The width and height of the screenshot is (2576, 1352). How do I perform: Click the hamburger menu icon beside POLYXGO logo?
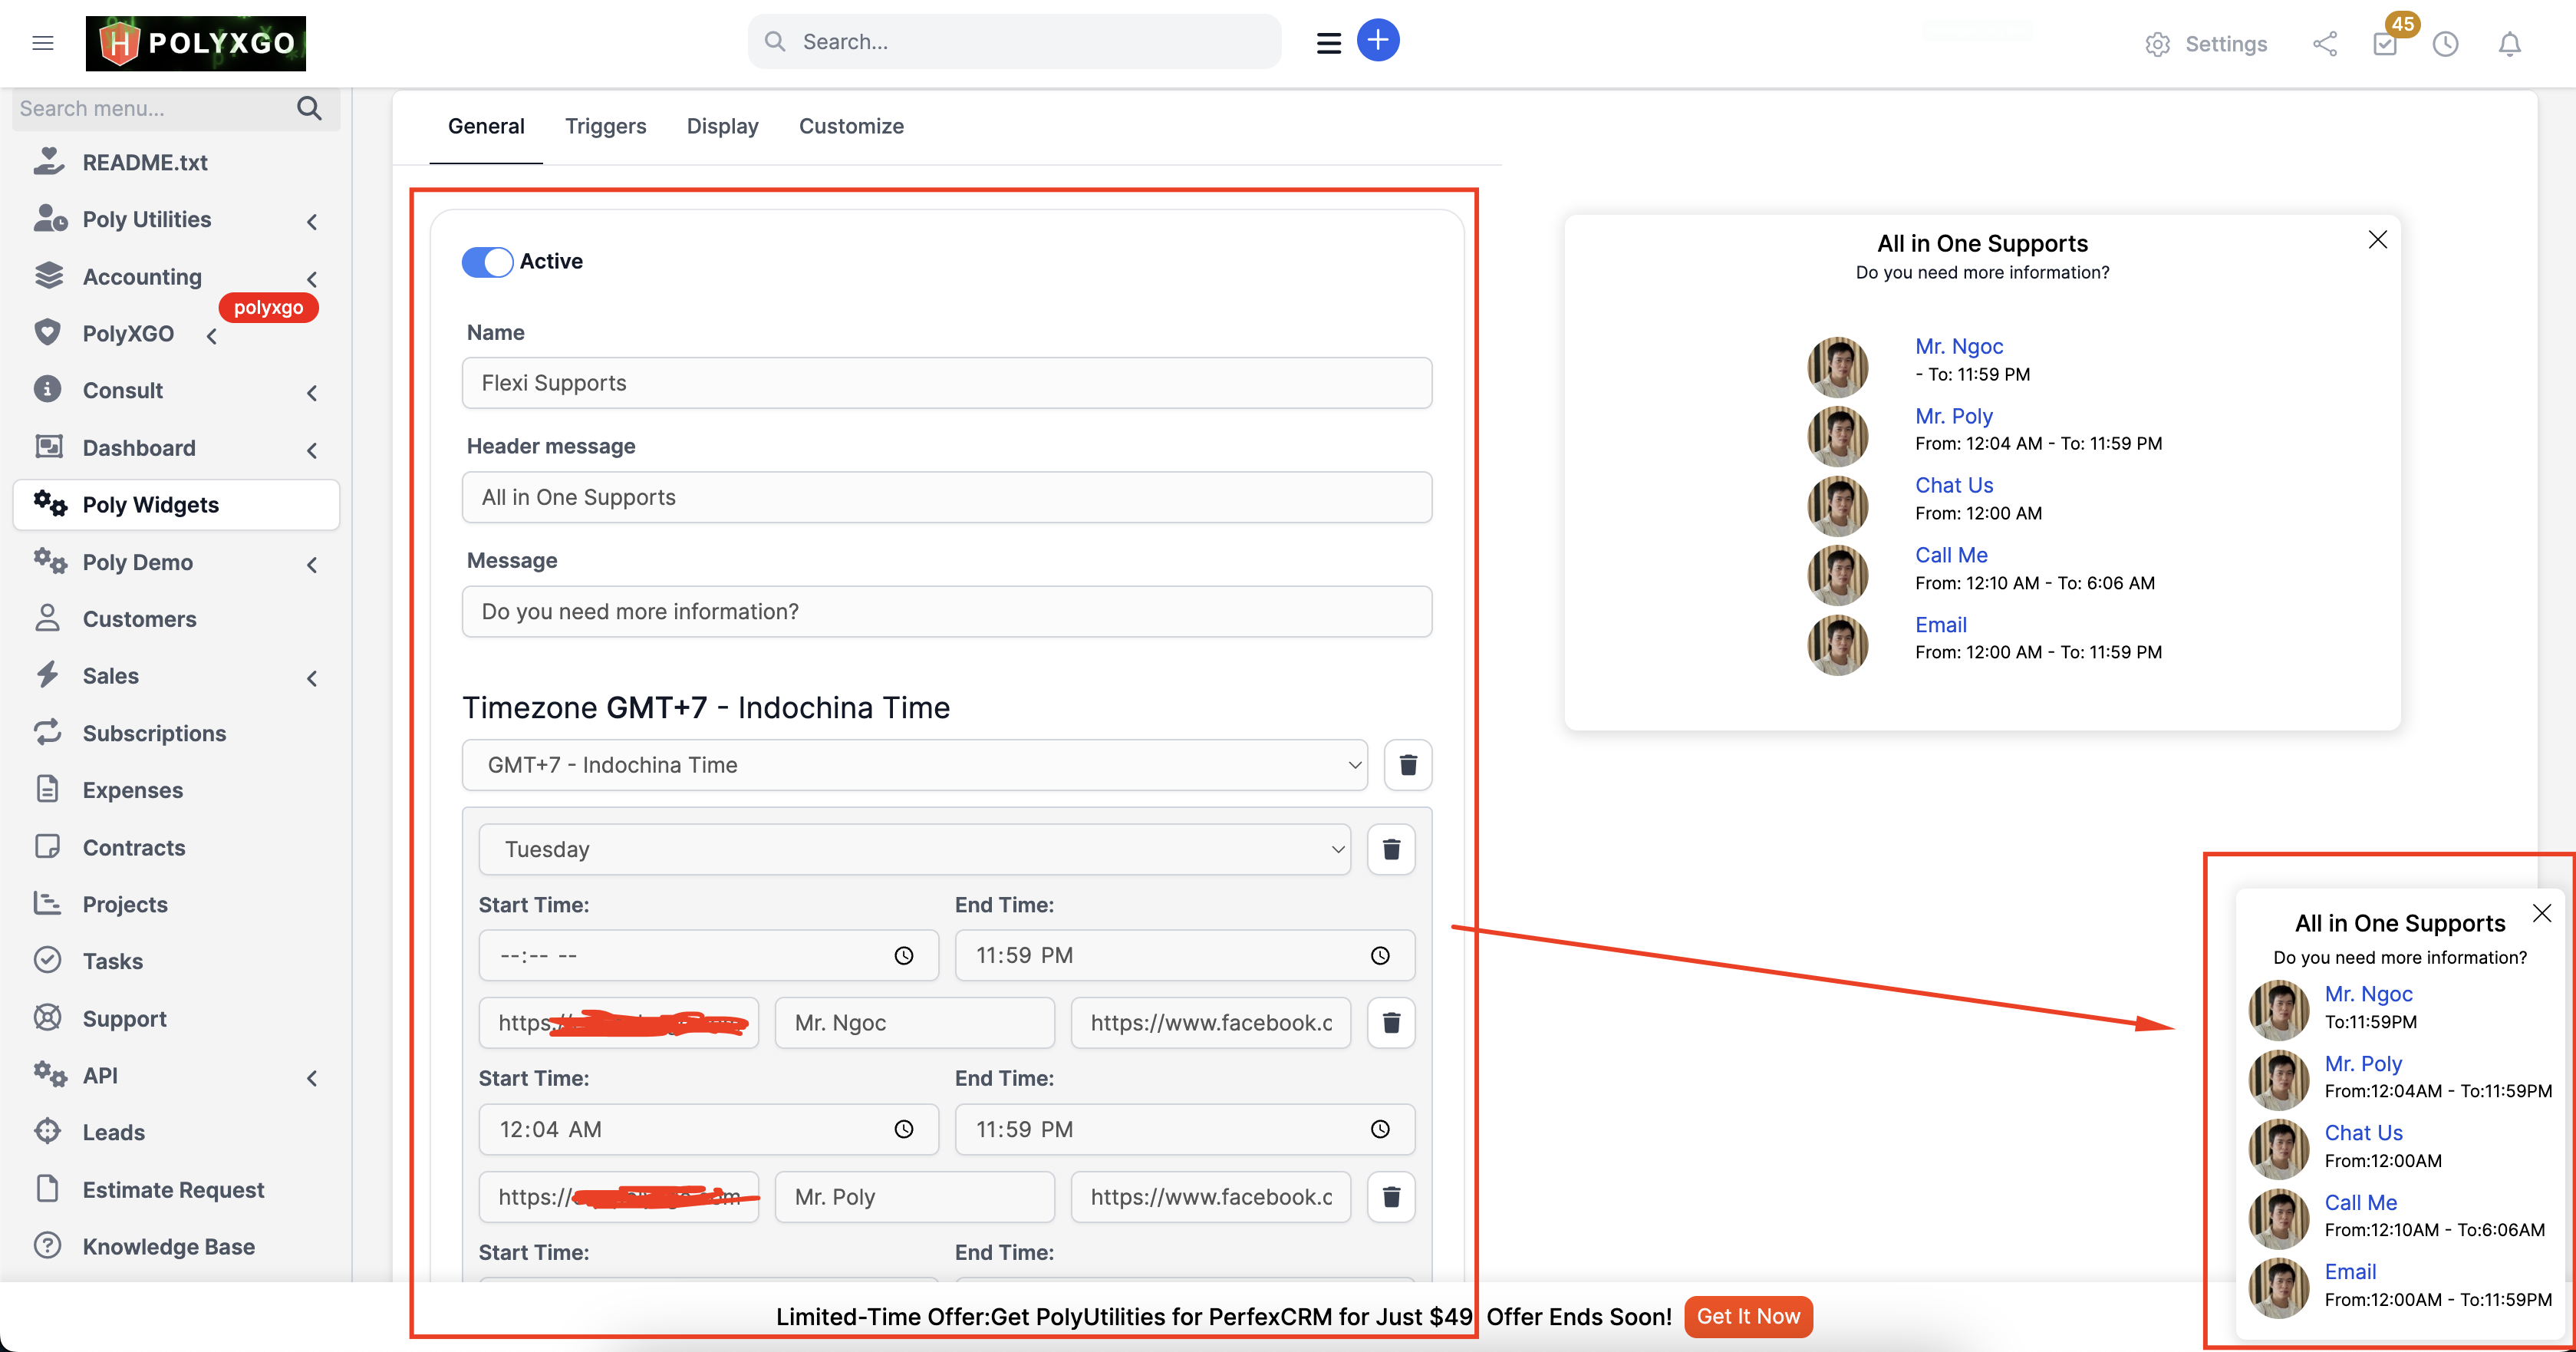(42, 43)
